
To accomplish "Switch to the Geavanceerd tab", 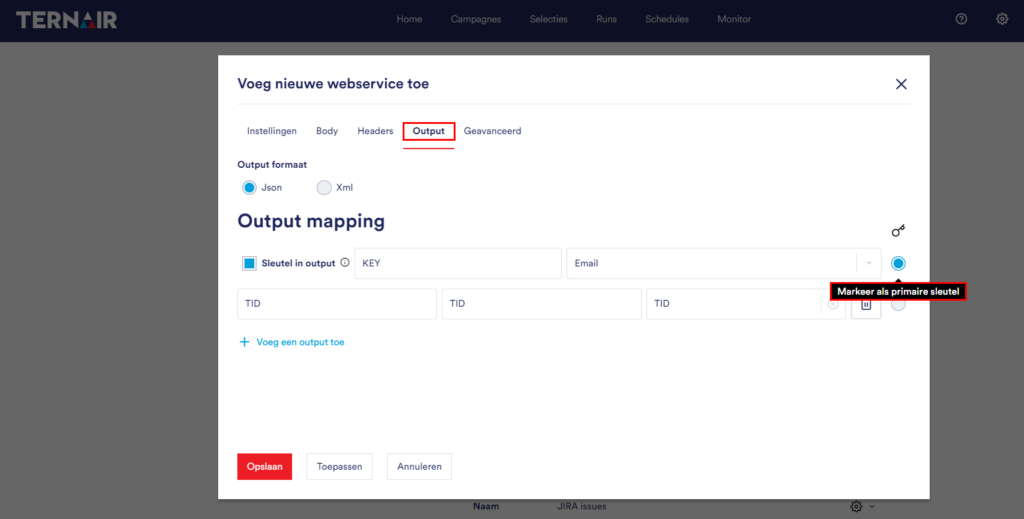I will point(492,131).
